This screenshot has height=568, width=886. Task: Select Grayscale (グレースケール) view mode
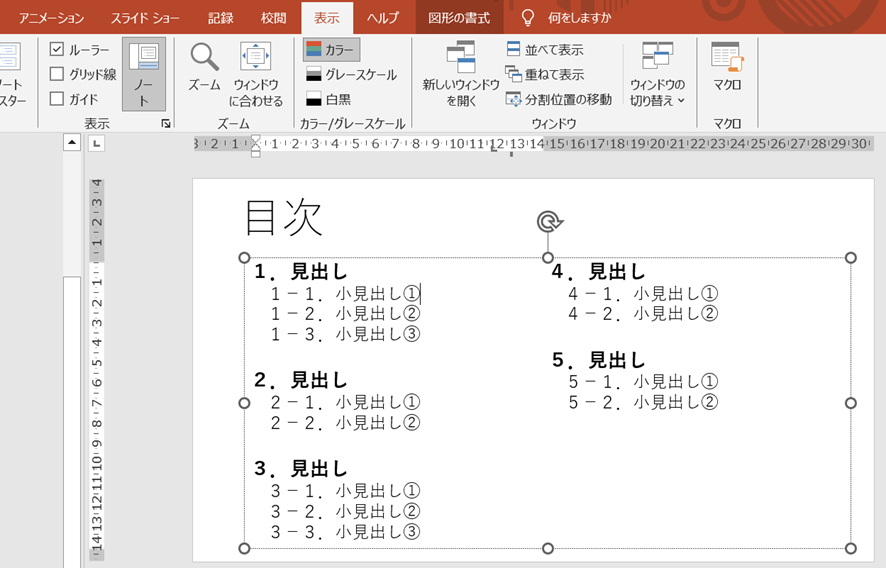350,74
